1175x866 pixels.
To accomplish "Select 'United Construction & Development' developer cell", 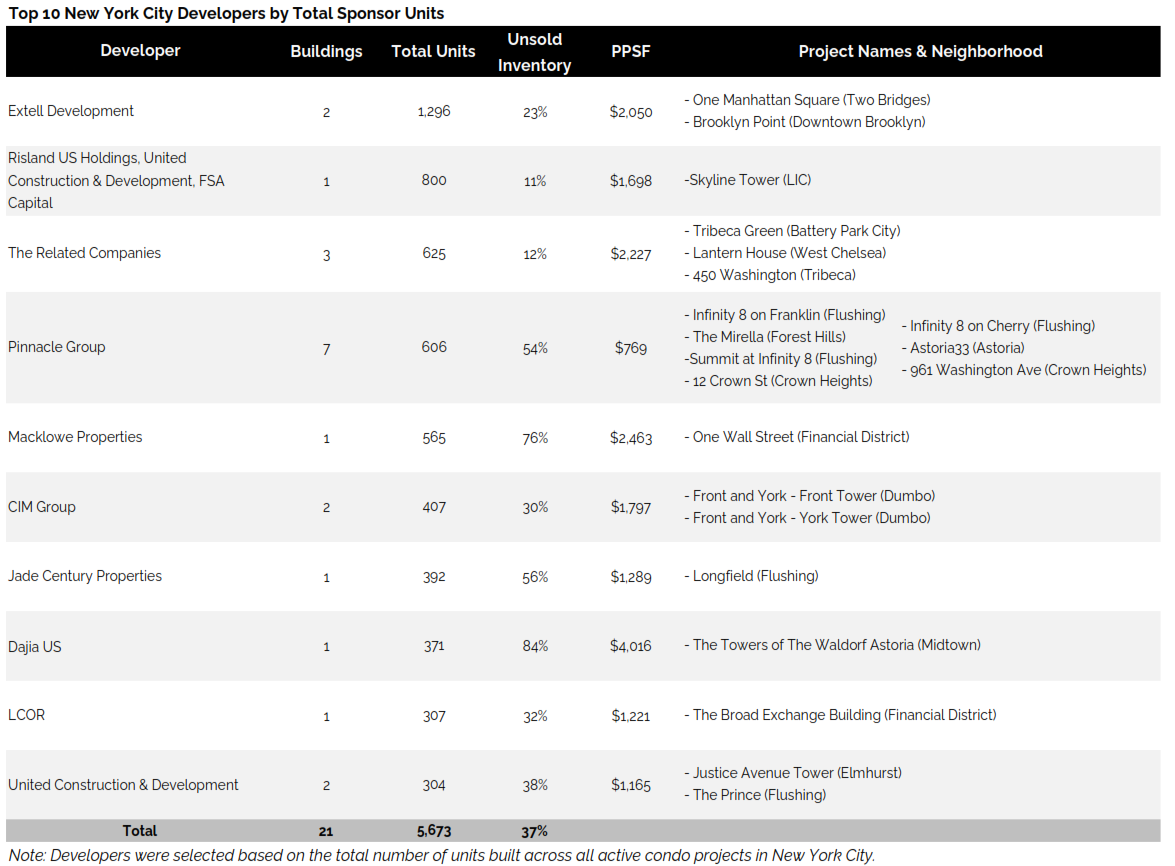I will 123,784.
